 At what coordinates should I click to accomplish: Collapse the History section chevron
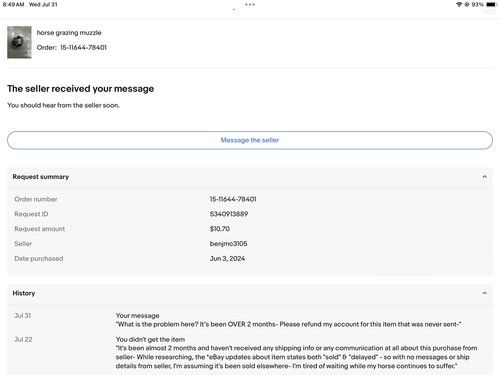tap(484, 293)
